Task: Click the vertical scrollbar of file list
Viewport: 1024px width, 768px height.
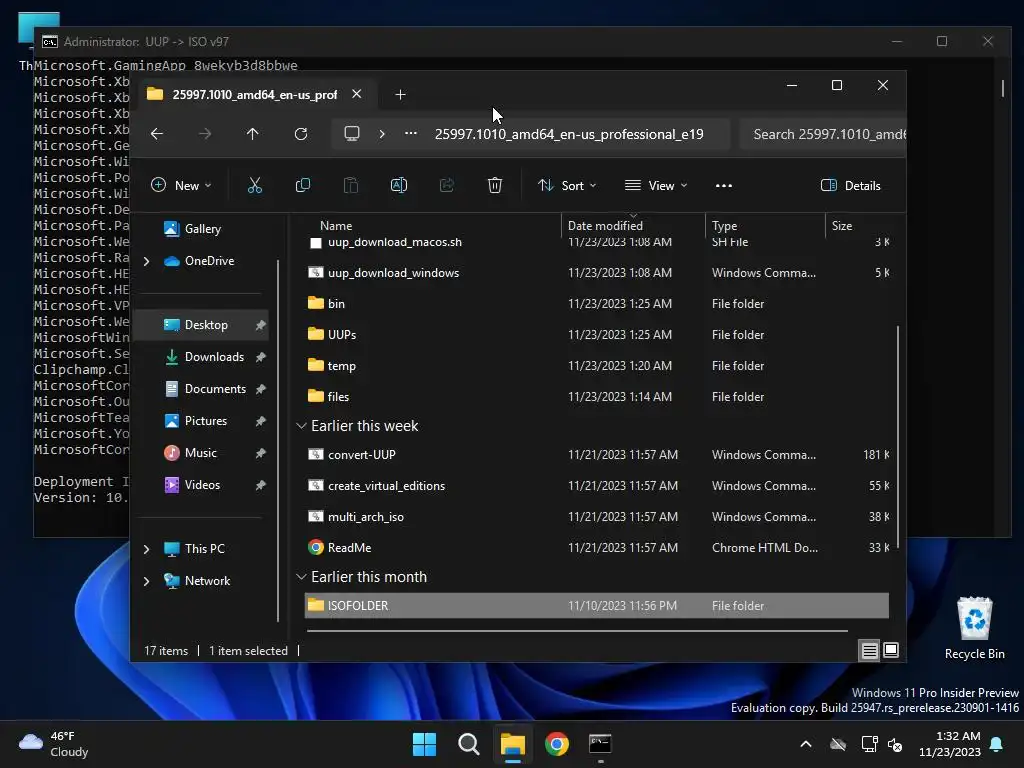Action: (898, 436)
